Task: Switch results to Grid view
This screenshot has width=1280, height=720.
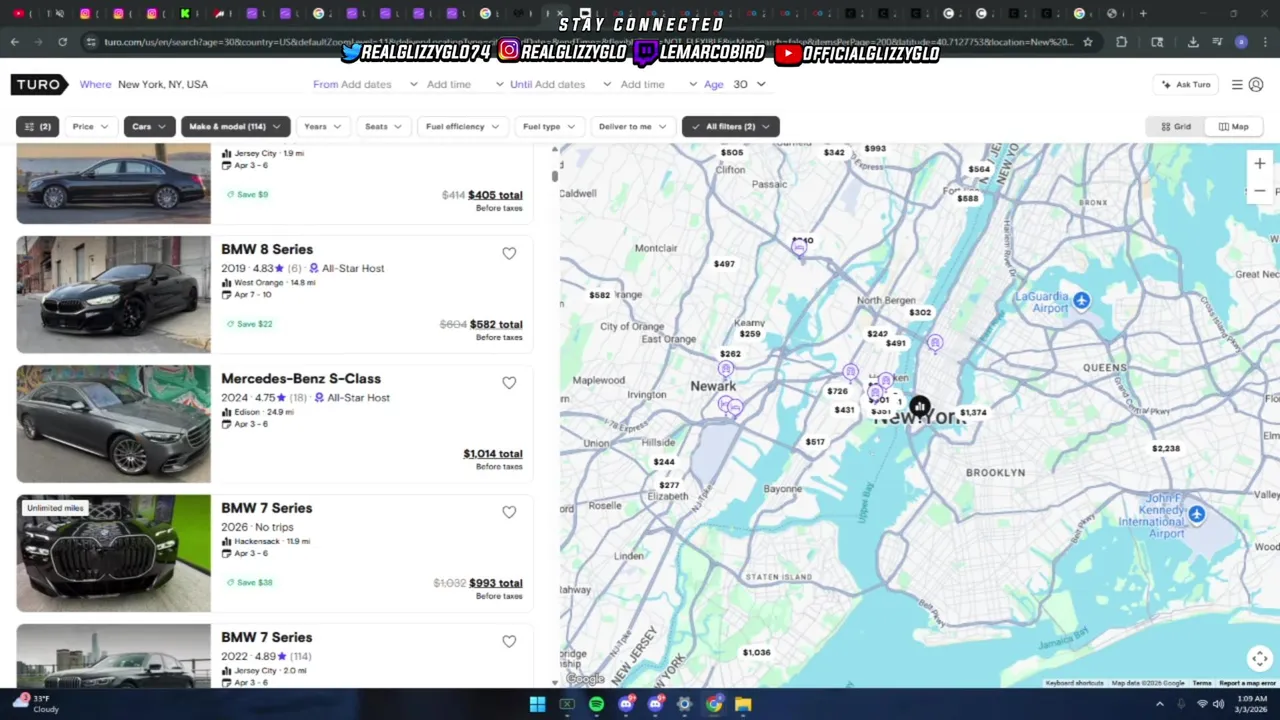Action: point(1176,126)
